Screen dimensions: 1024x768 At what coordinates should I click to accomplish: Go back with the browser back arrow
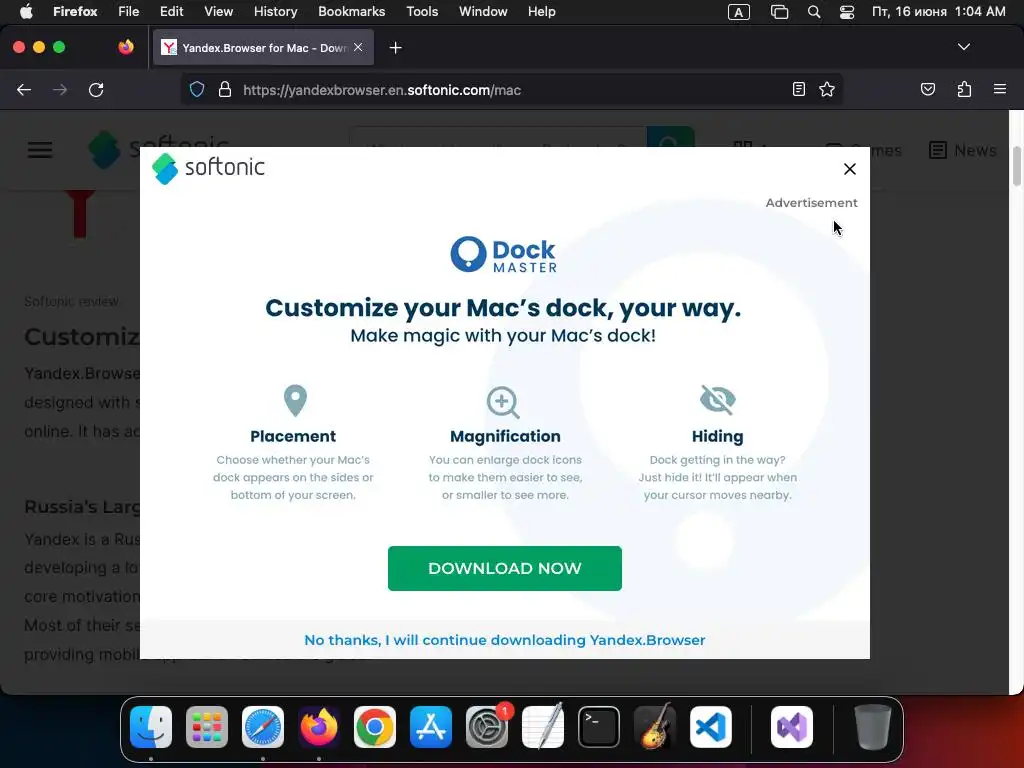pyautogui.click(x=24, y=89)
